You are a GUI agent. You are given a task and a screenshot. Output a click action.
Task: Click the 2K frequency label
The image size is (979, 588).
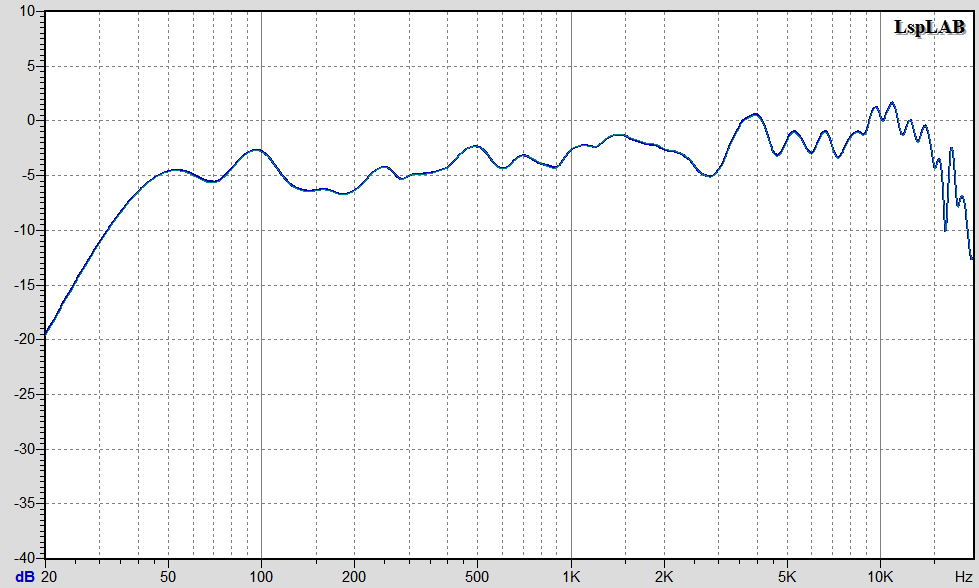tap(664, 577)
